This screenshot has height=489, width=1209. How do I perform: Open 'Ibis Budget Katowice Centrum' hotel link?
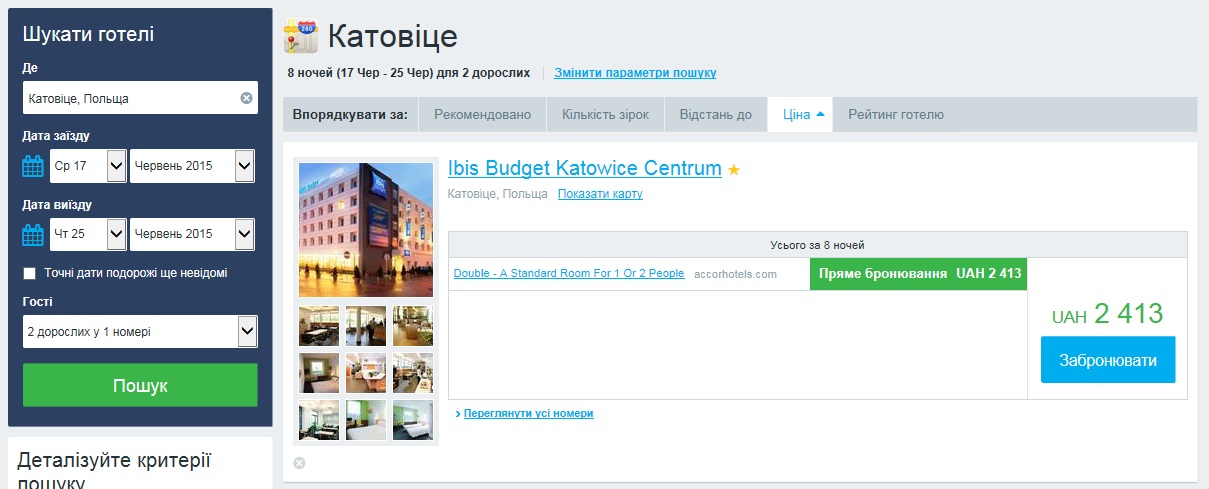pos(584,168)
